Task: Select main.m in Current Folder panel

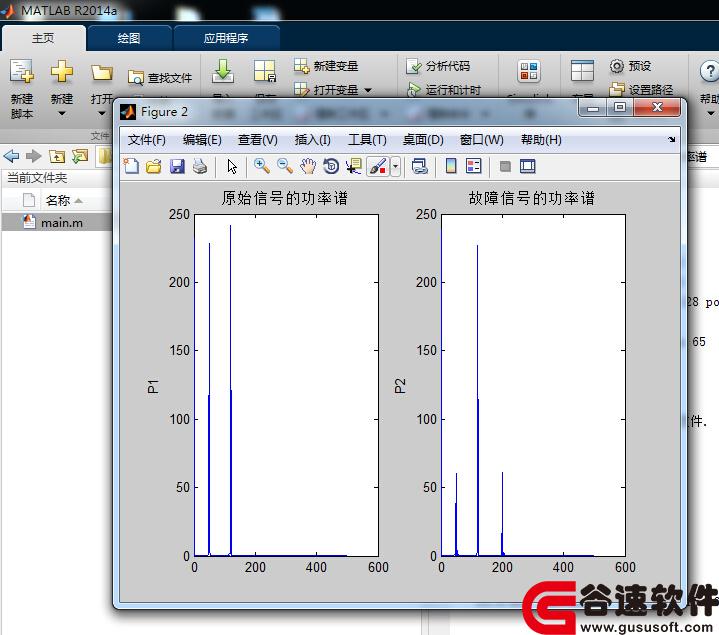Action: pos(57,223)
